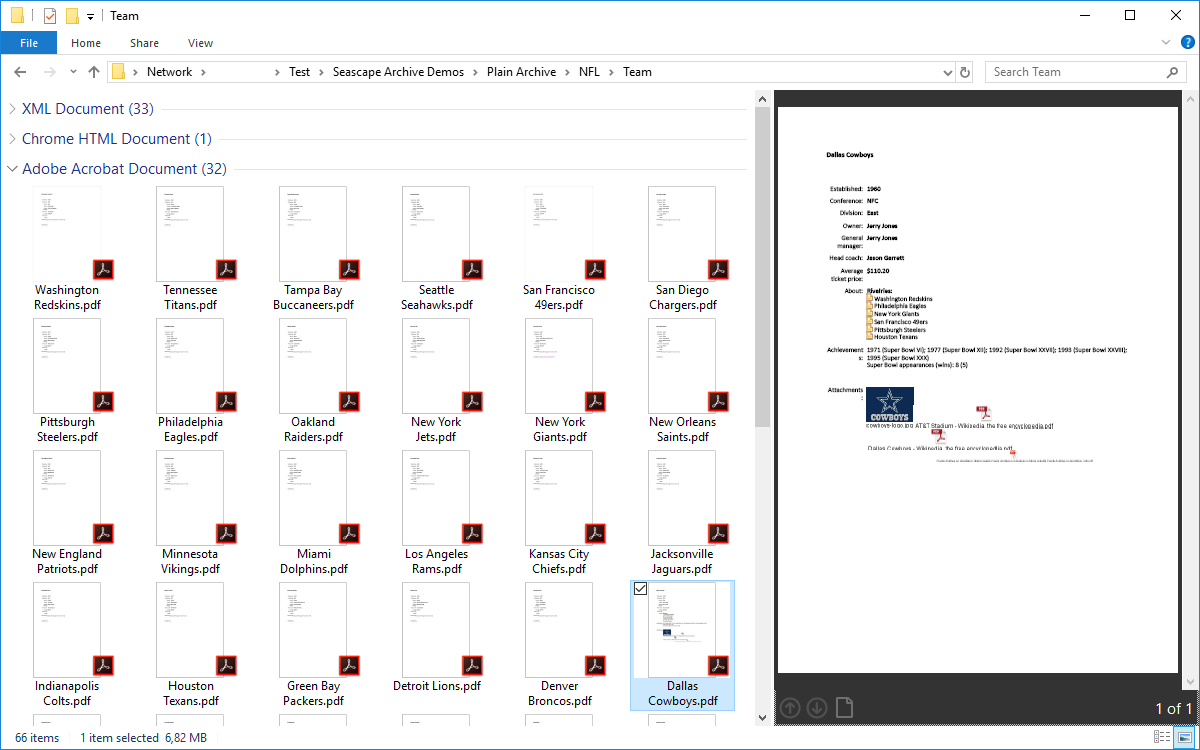Open the View ribbon tab
Image resolution: width=1200 pixels, height=750 pixels.
(x=201, y=43)
